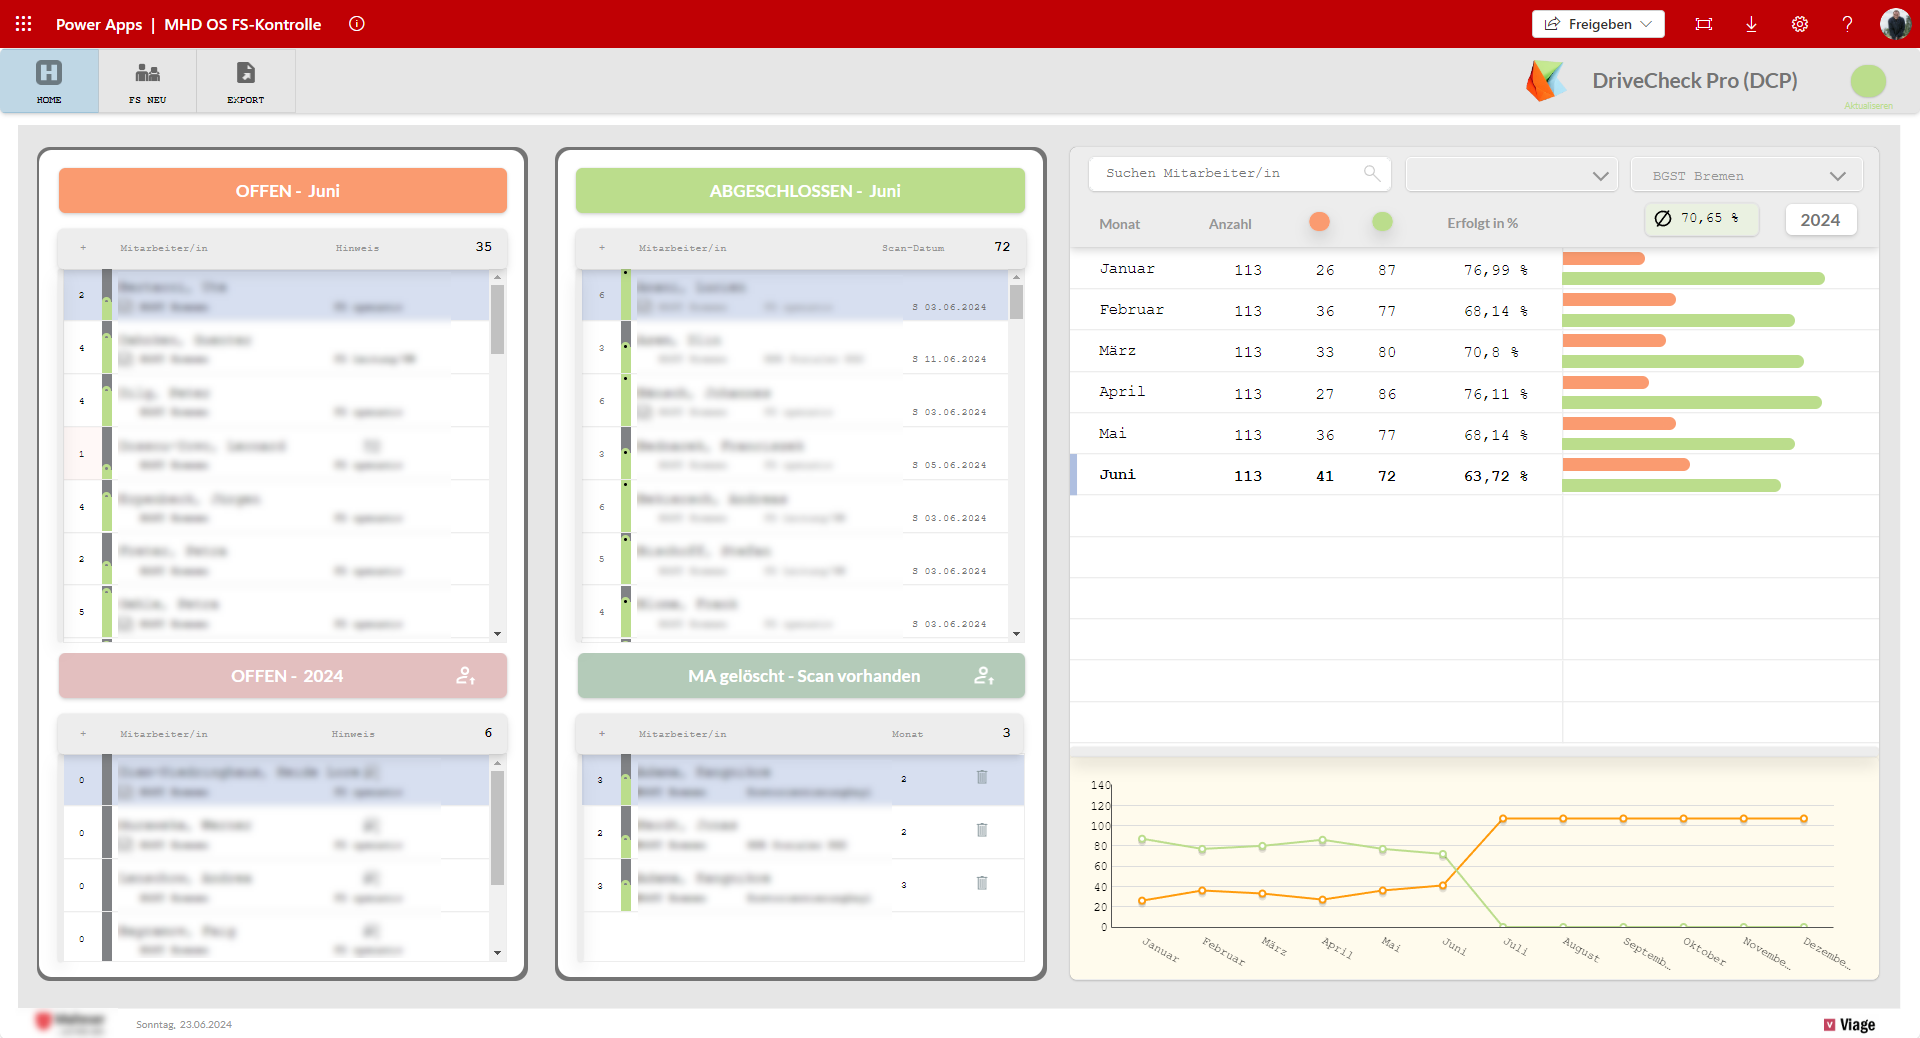Click the 76,99 % value for Januar
Screen dimensions: 1920x1038
1496,270
